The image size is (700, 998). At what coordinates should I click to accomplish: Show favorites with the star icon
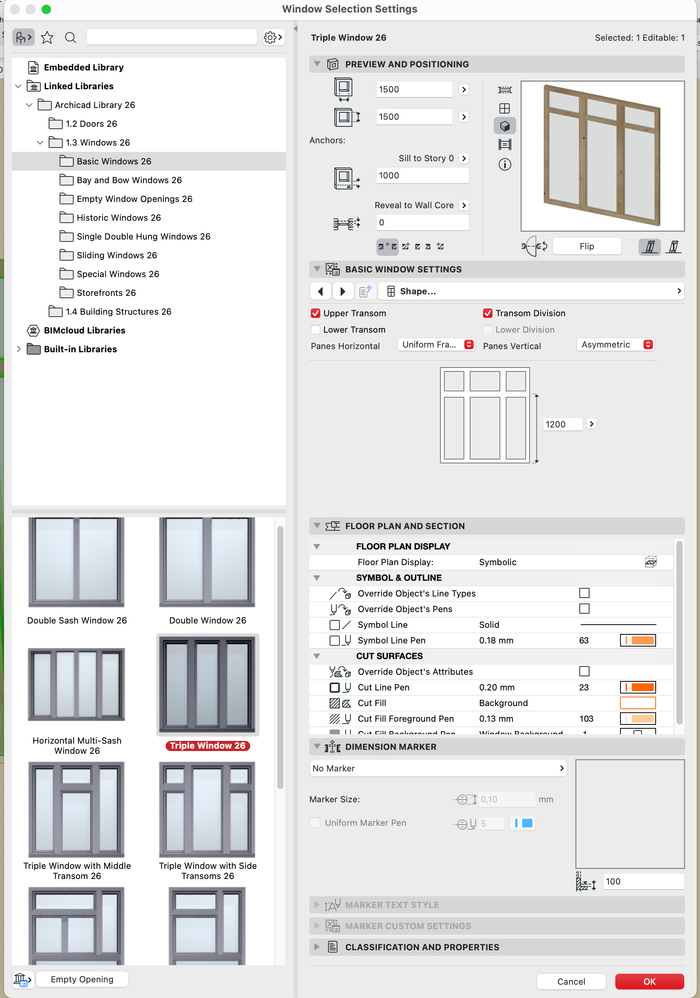click(x=47, y=38)
